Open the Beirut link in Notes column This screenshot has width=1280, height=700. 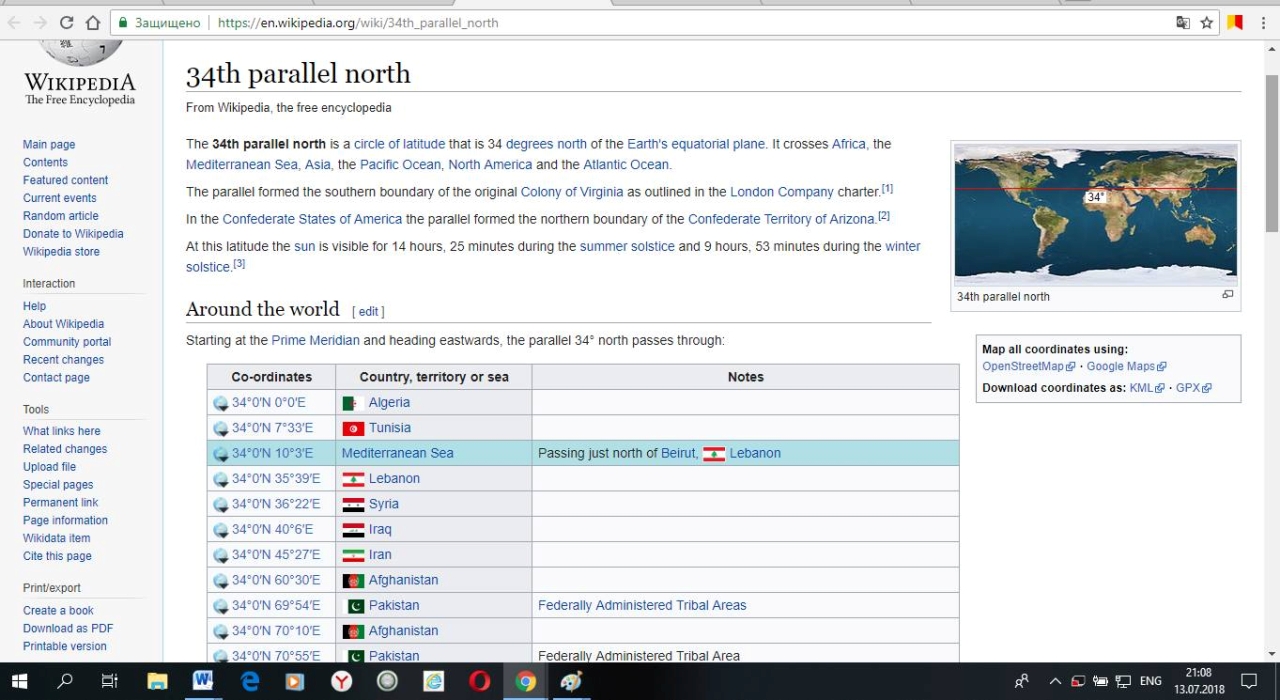(x=678, y=453)
